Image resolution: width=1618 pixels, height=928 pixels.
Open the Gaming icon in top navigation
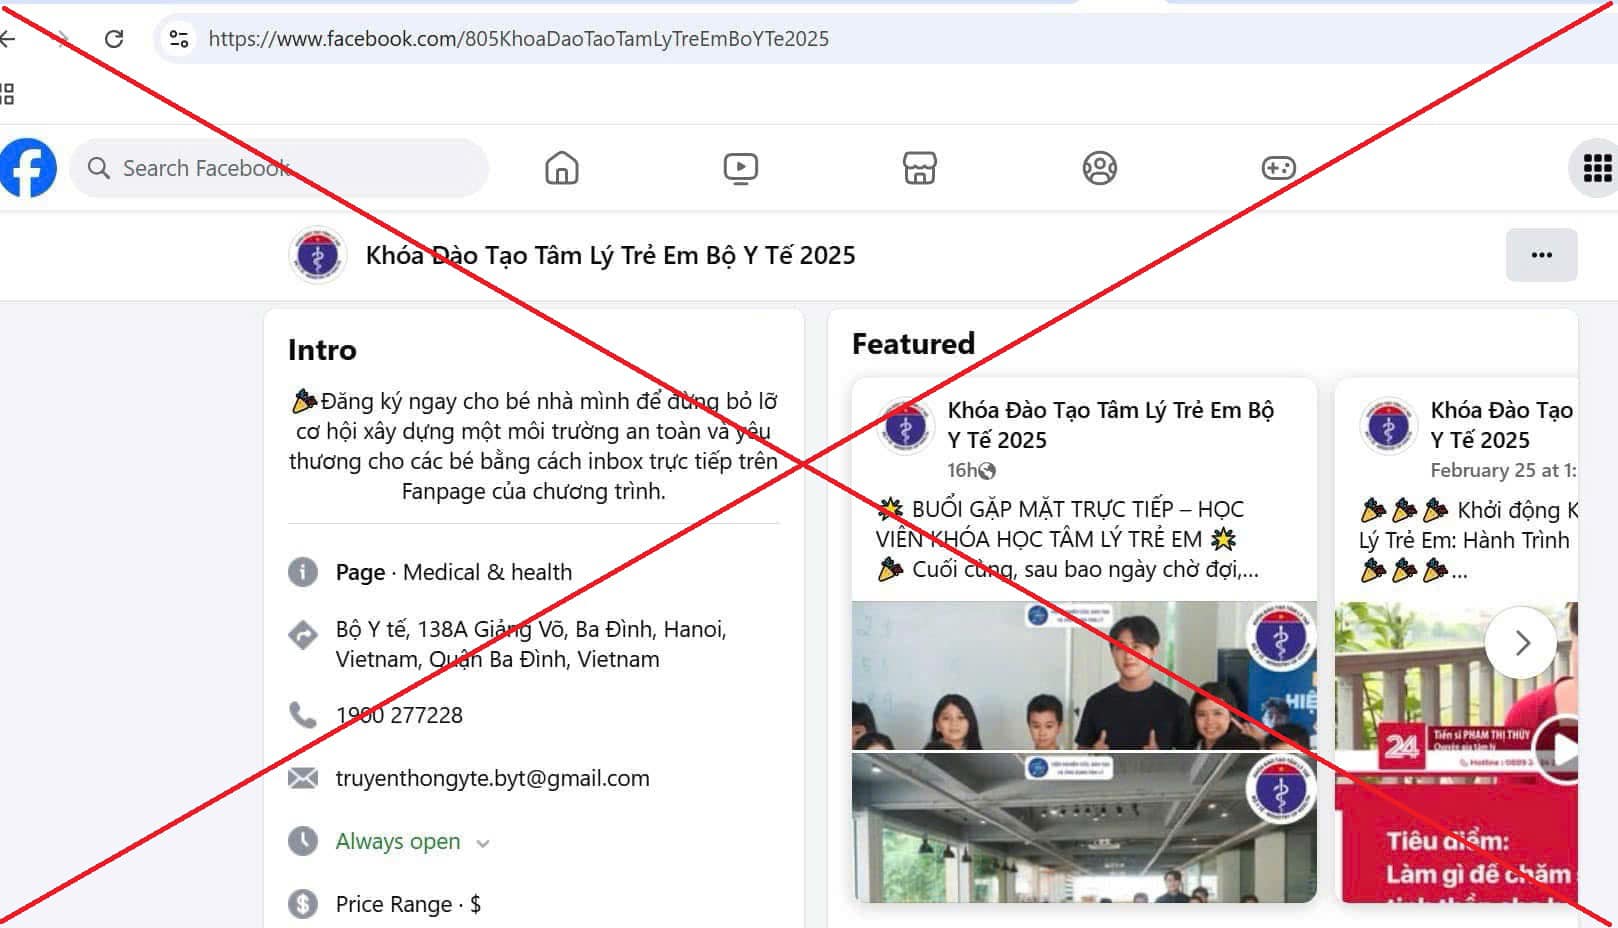1280,168
